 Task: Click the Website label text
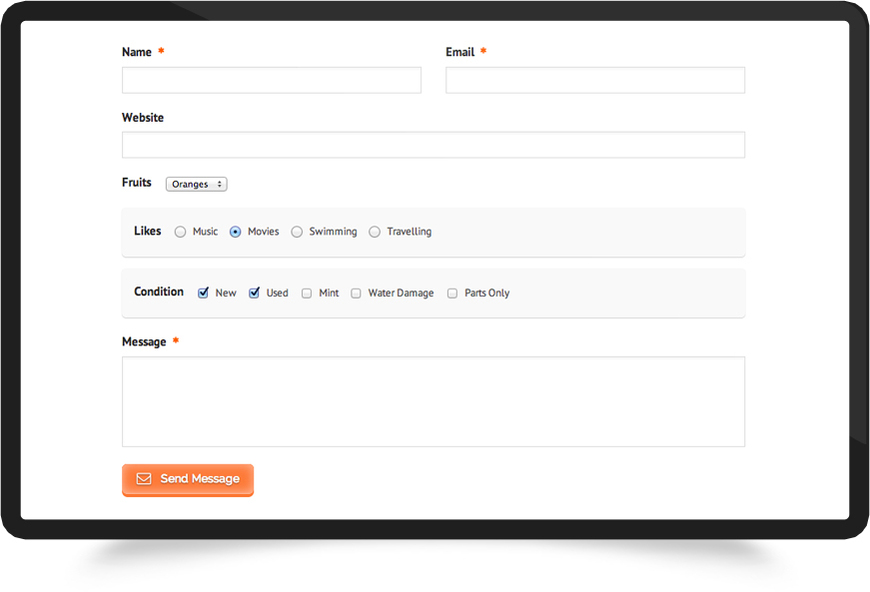[x=143, y=118]
